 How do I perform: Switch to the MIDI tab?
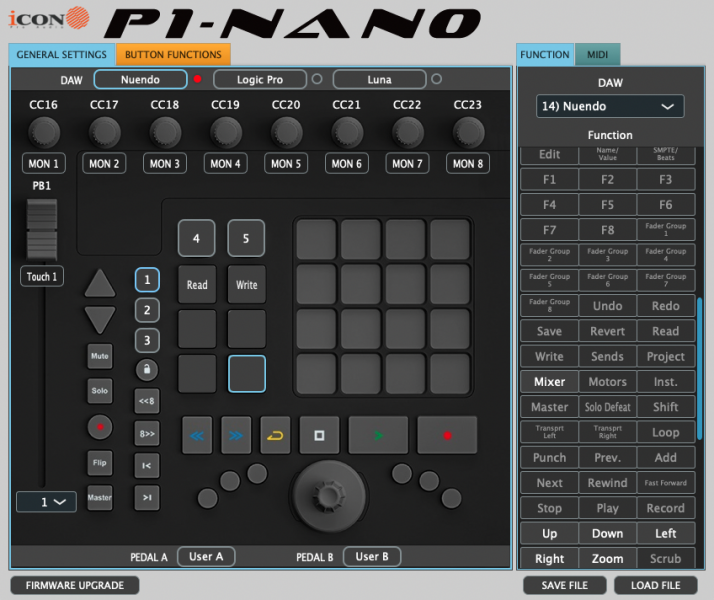coord(597,55)
